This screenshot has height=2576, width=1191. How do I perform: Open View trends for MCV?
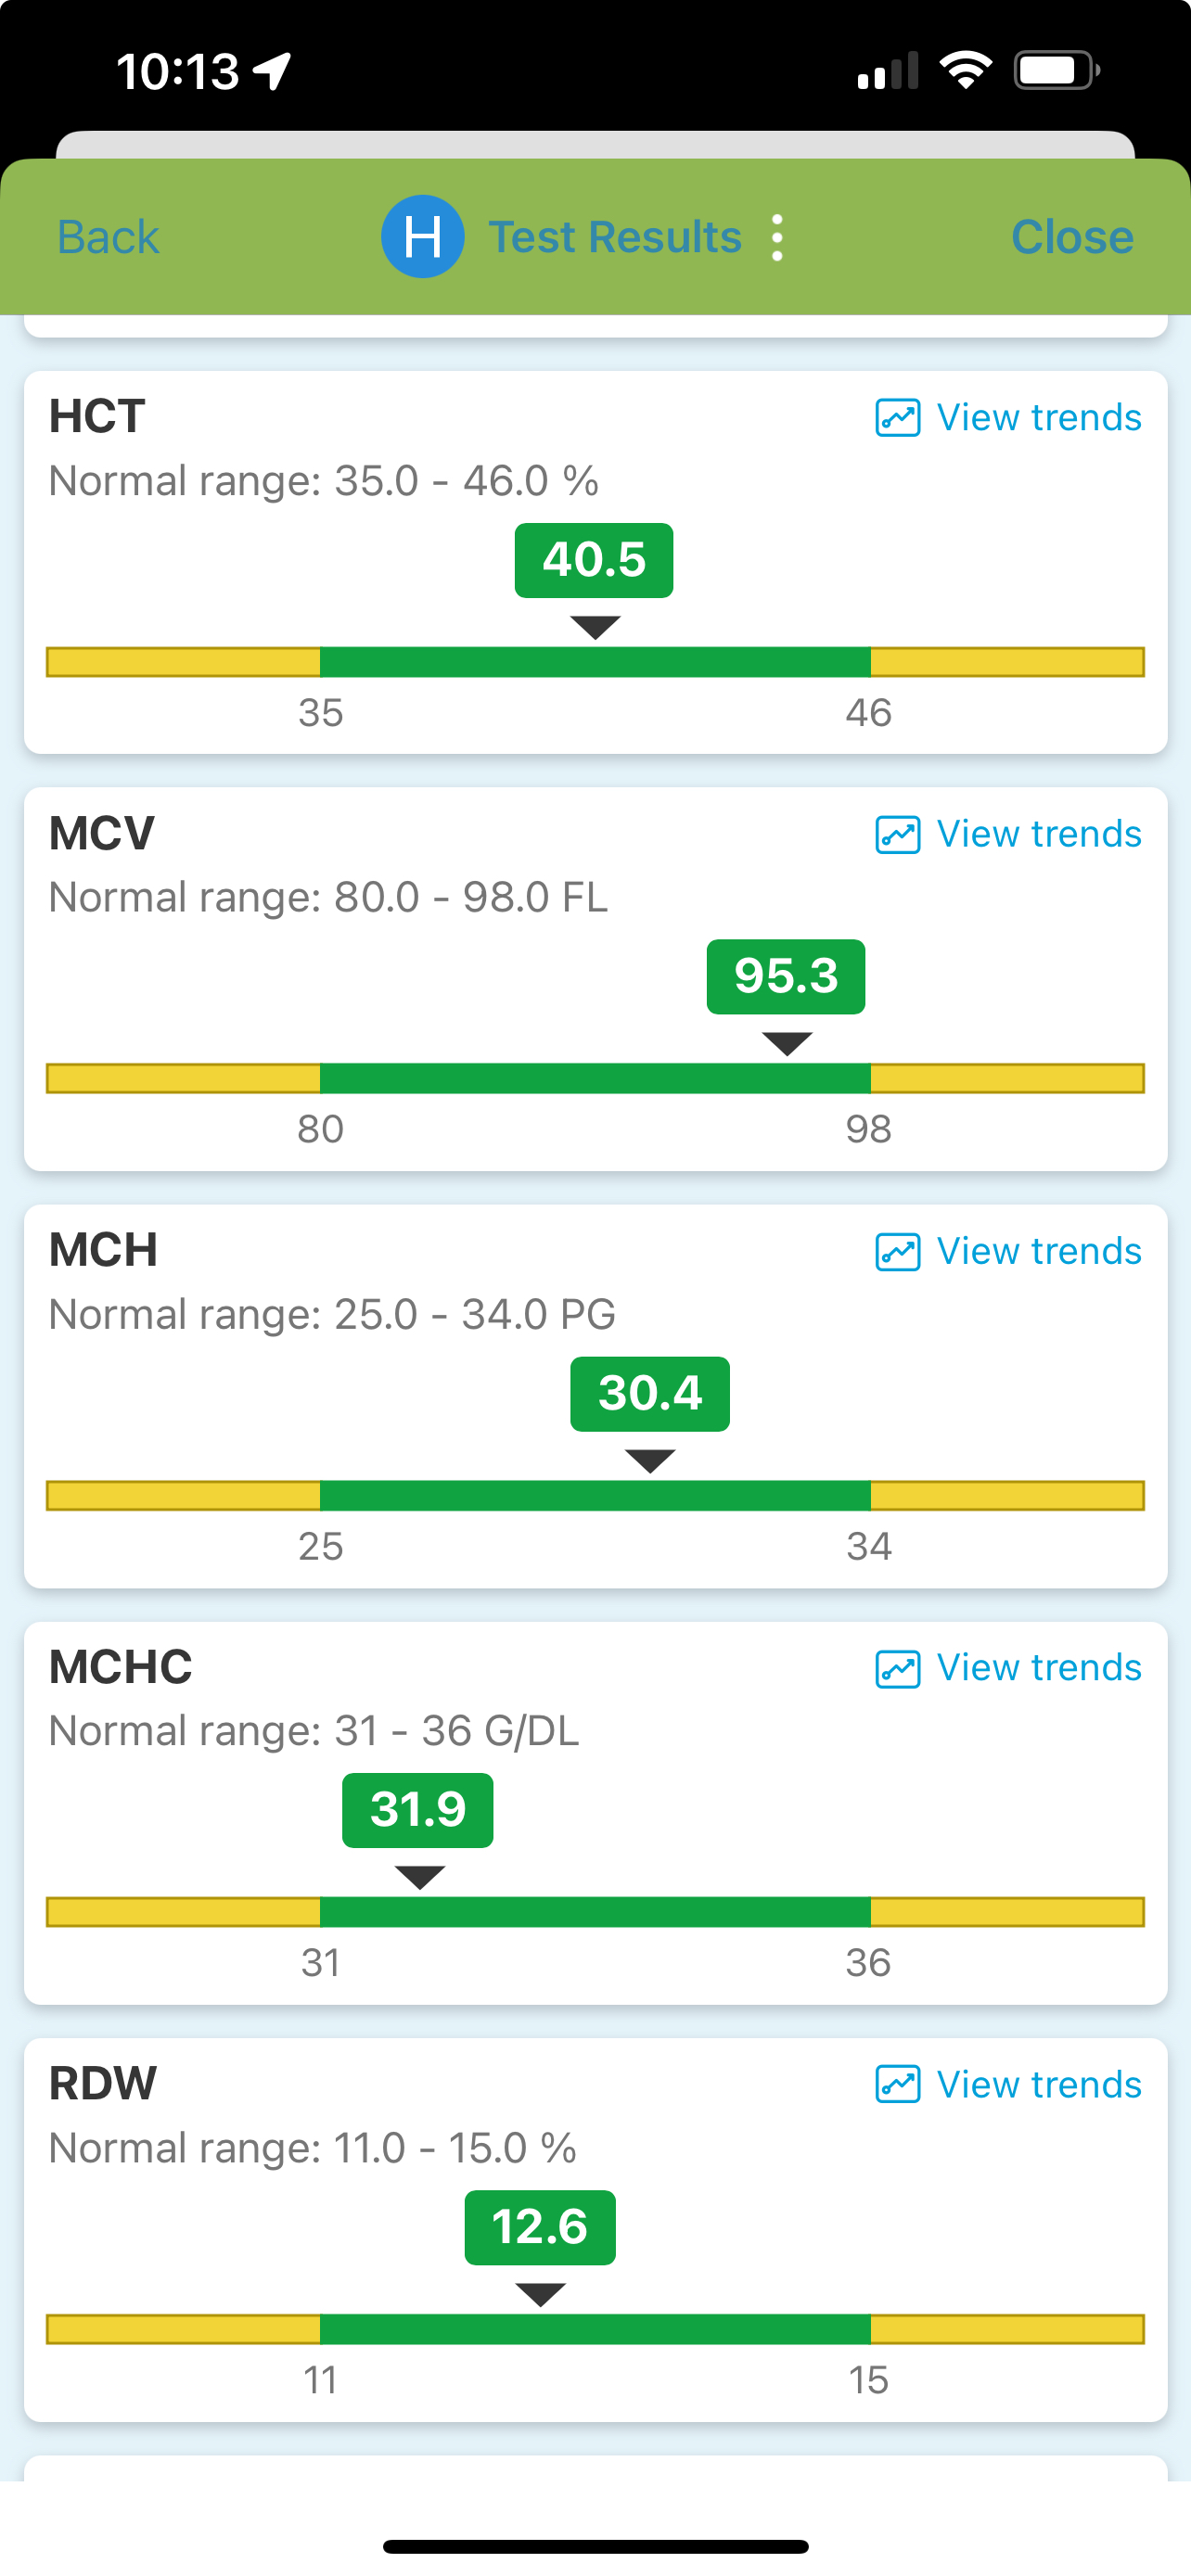1039,834
